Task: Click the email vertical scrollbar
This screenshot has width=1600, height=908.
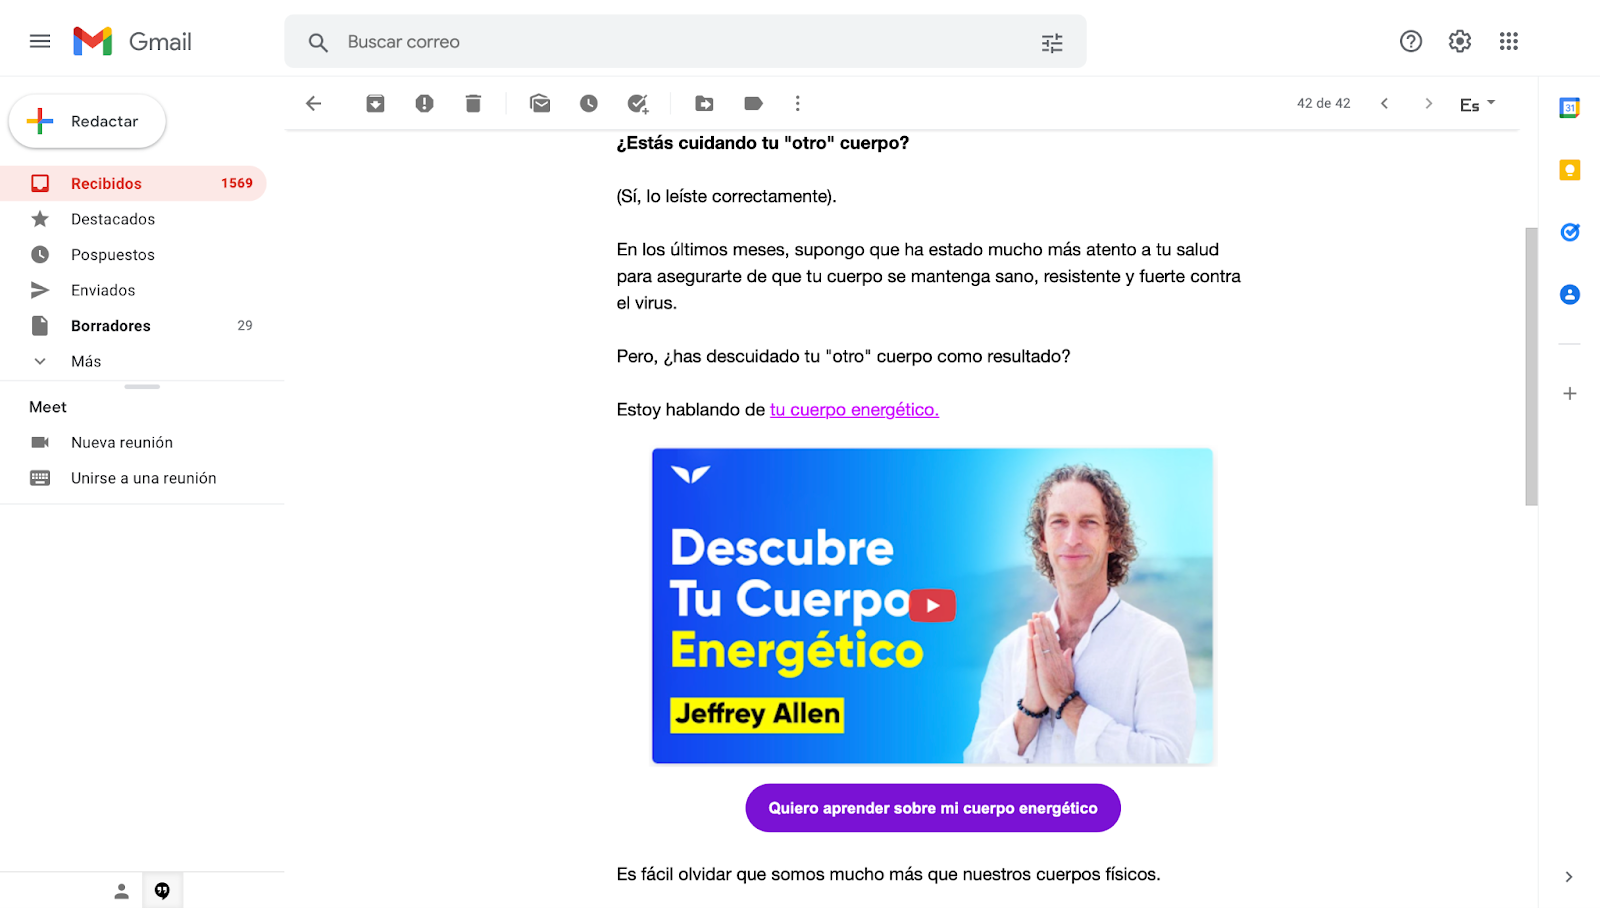Action: point(1531,366)
